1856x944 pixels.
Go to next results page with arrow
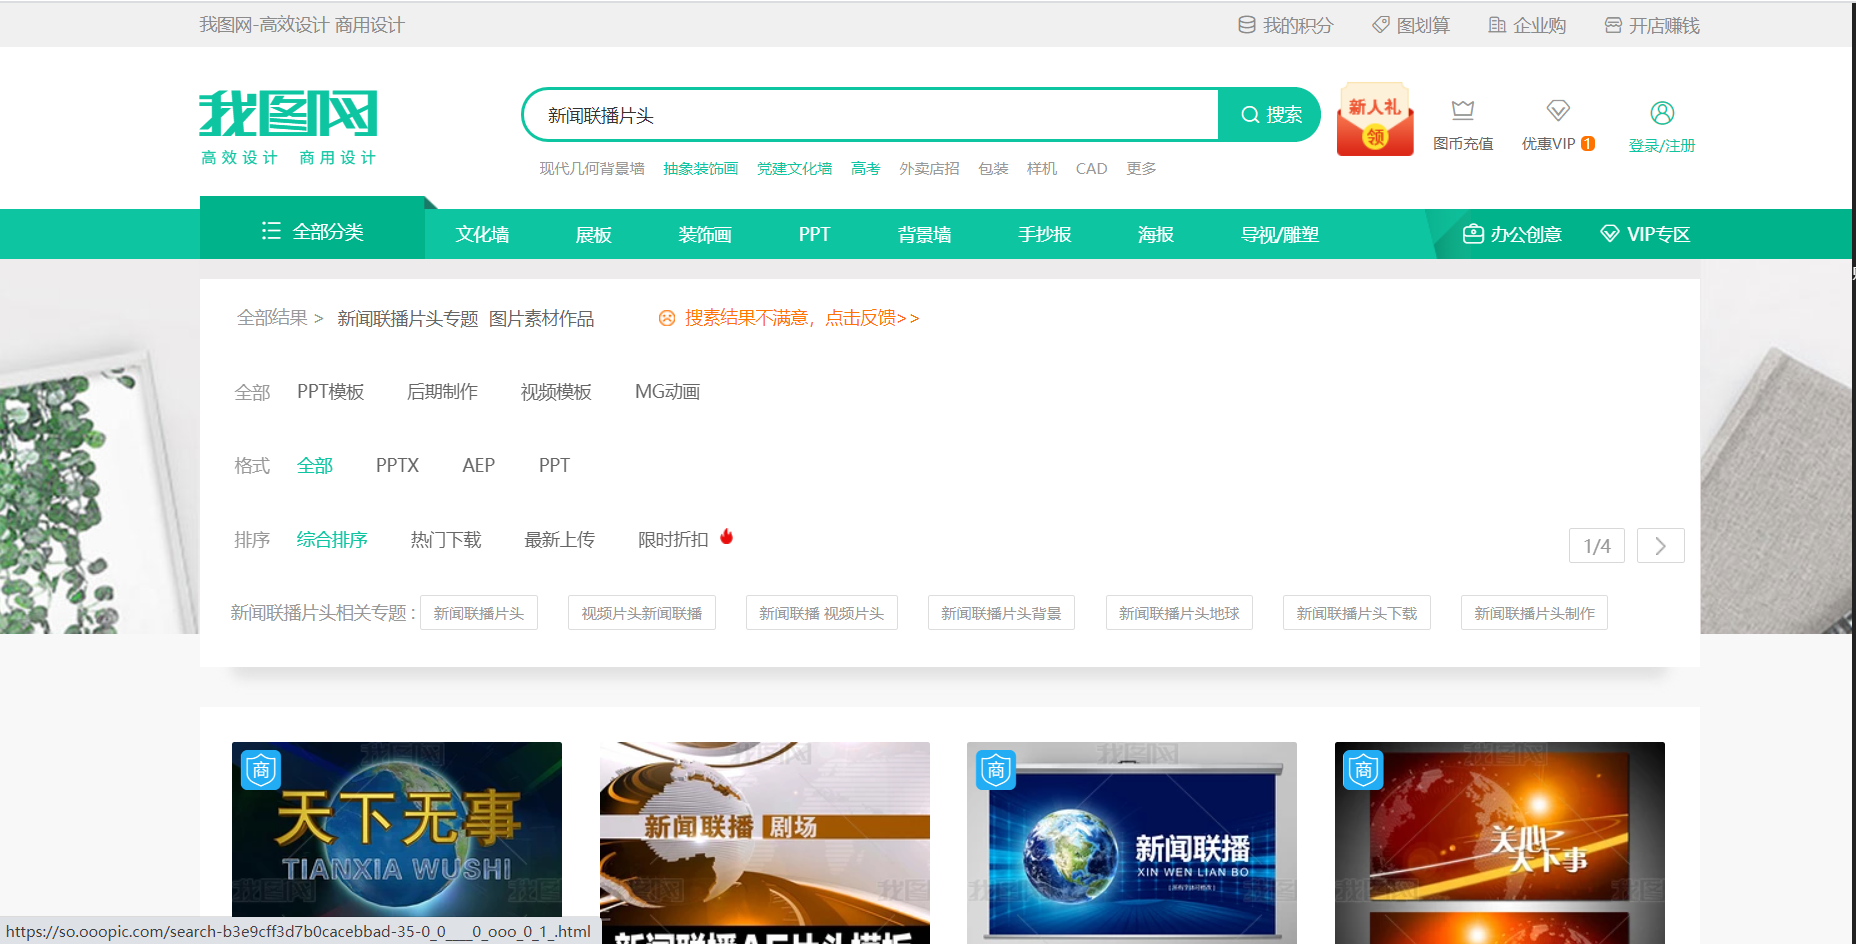(x=1660, y=545)
